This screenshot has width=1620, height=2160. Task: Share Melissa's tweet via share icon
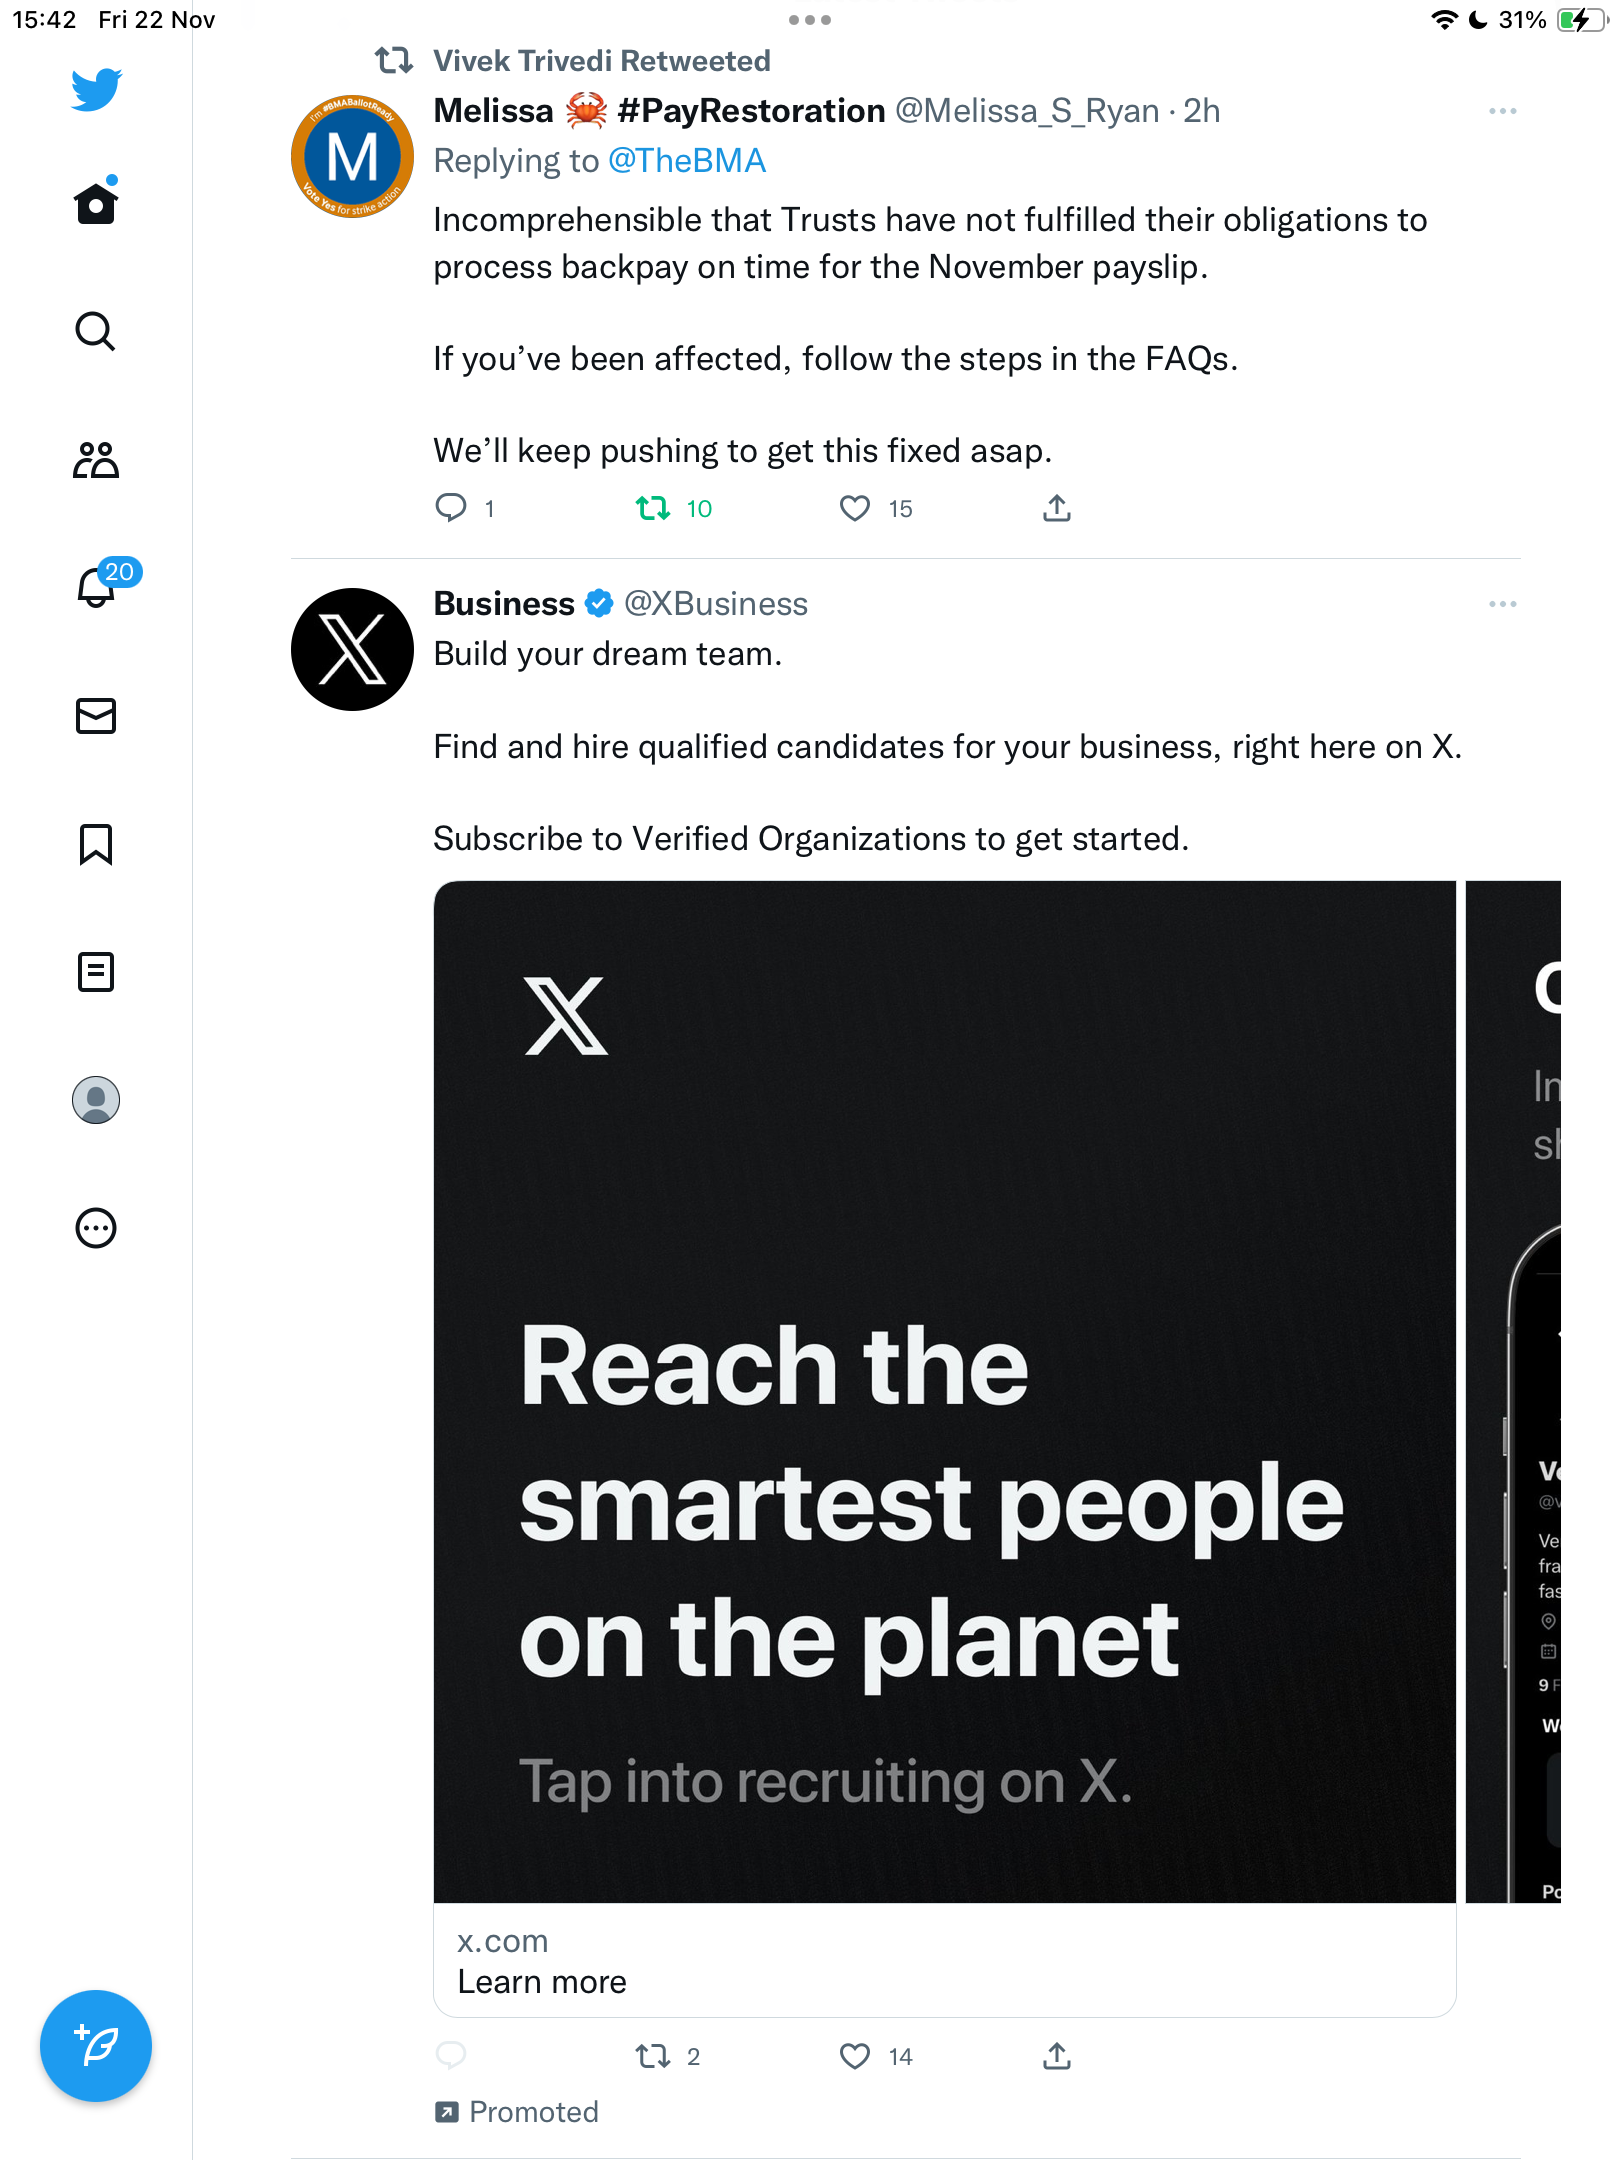(1057, 509)
